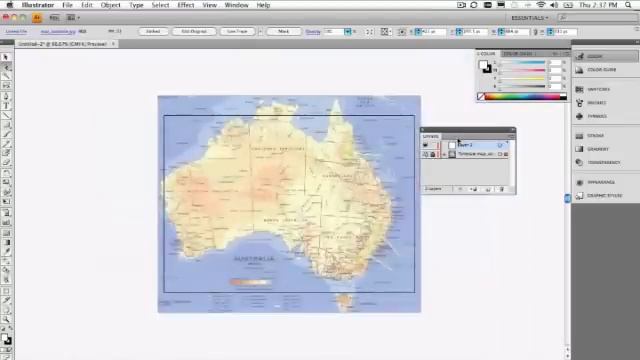Image resolution: width=640 pixels, height=360 pixels.
Task: Open the Effect menu
Action: (x=186, y=5)
